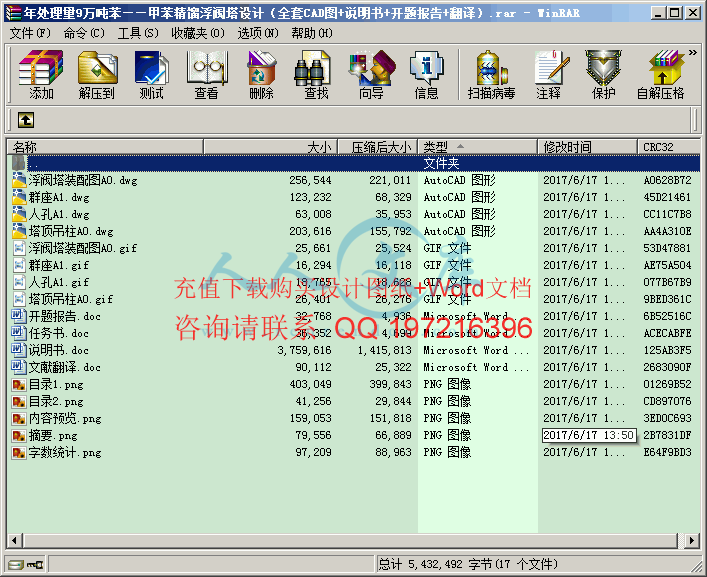The image size is (707, 577).
Task: Click the status text 总计 5,432,492 字节
Action: pos(435,564)
